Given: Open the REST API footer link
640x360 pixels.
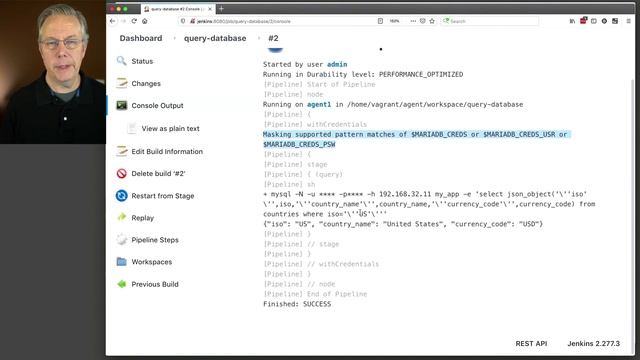Looking at the screenshot, I should (531, 343).
